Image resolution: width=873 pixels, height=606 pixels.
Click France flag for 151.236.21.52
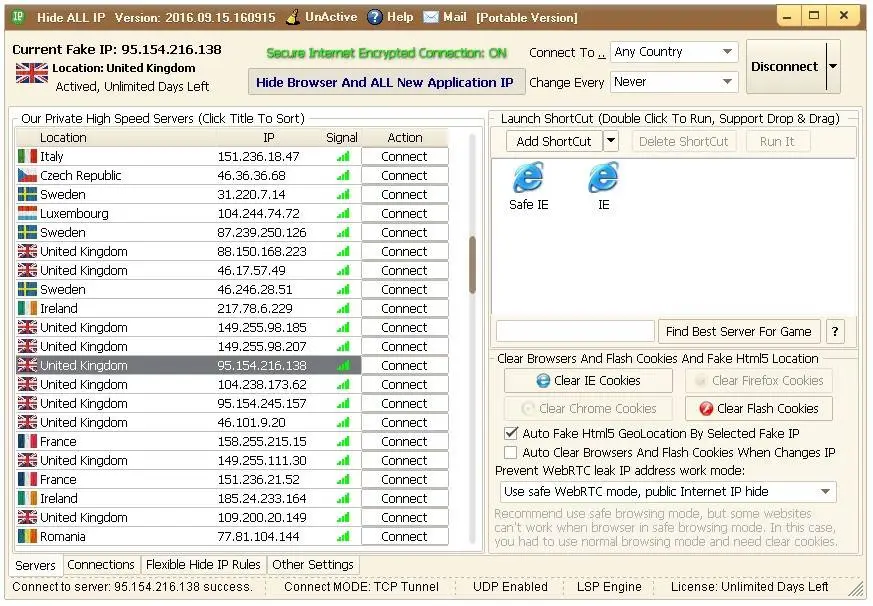[x=27, y=480]
